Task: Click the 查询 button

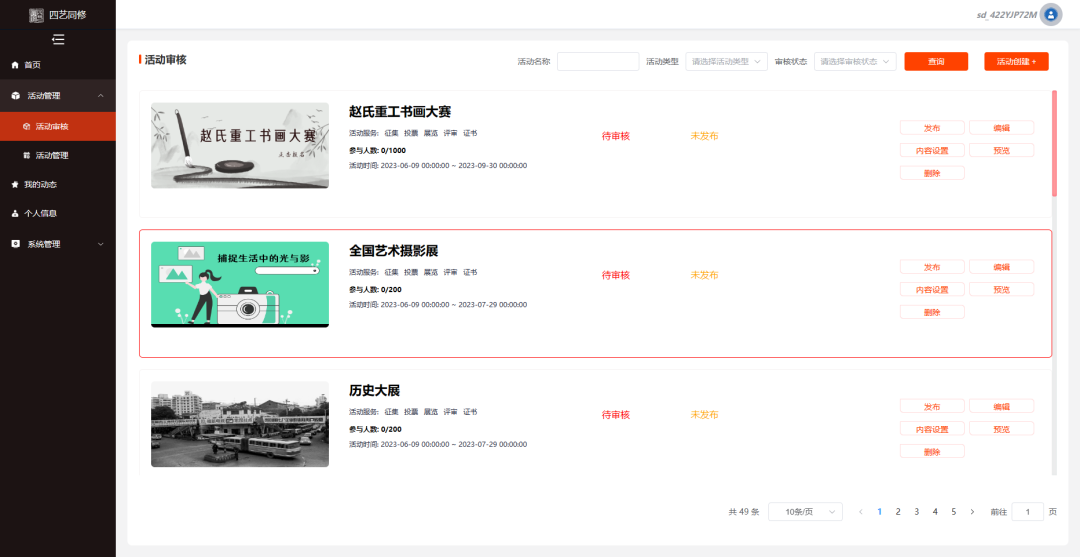Action: 936,61
